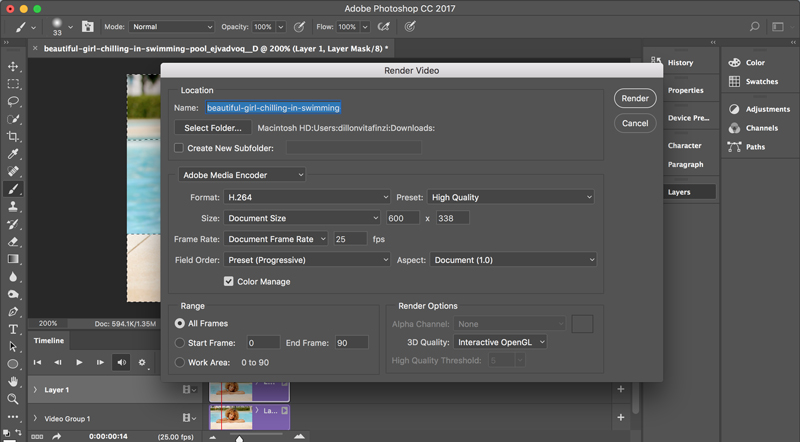Go to first frame in timeline
Screen dimensions: 800x442
pyautogui.click(x=37, y=362)
